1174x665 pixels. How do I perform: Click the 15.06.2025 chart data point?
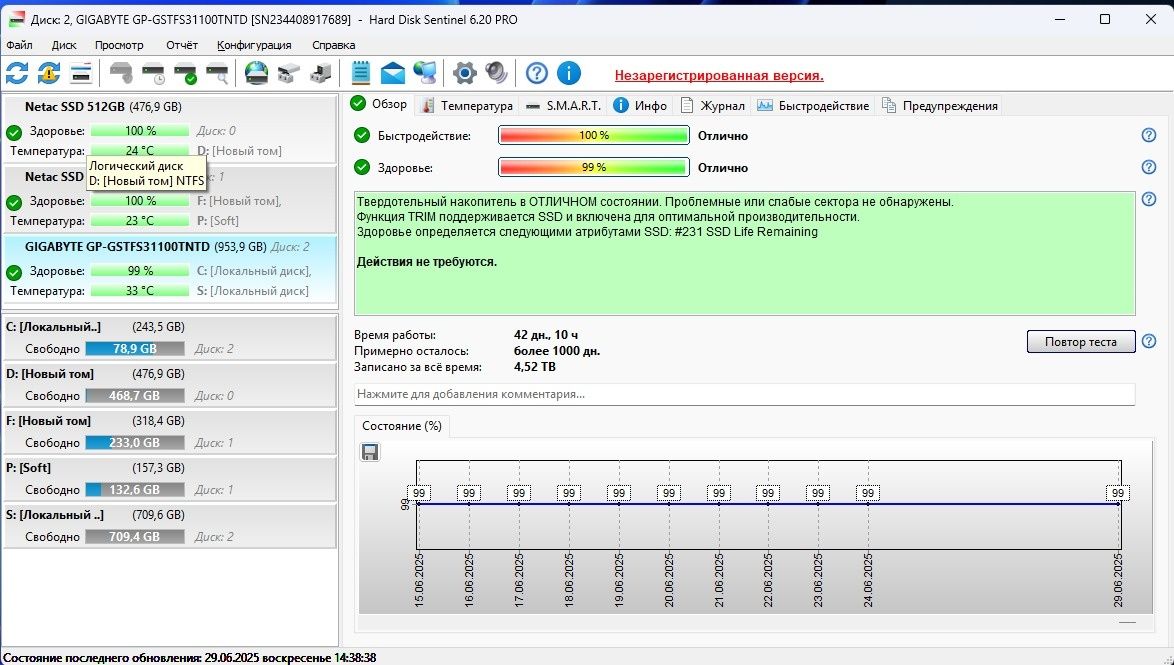[x=418, y=504]
